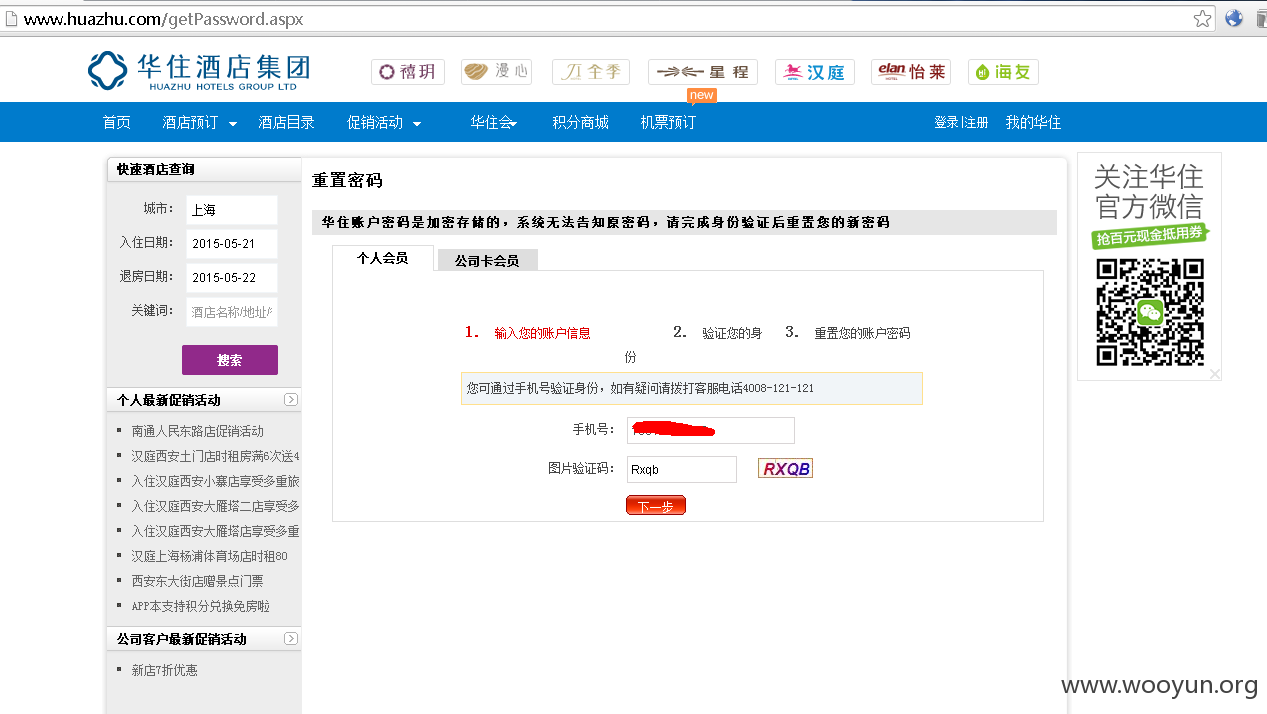Open 西安东大街店赠景点门票 link
Image resolution: width=1267 pixels, height=714 pixels.
pyautogui.click(x=197, y=581)
